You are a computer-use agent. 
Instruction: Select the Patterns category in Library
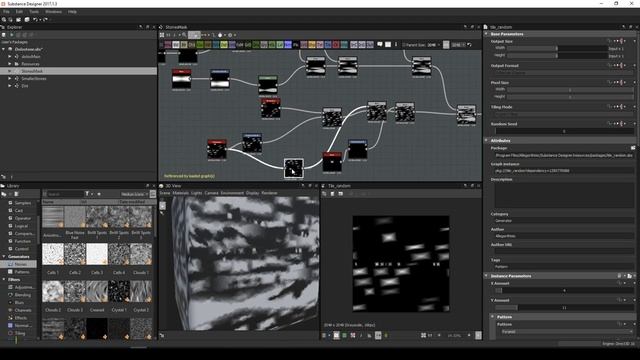tap(22, 272)
